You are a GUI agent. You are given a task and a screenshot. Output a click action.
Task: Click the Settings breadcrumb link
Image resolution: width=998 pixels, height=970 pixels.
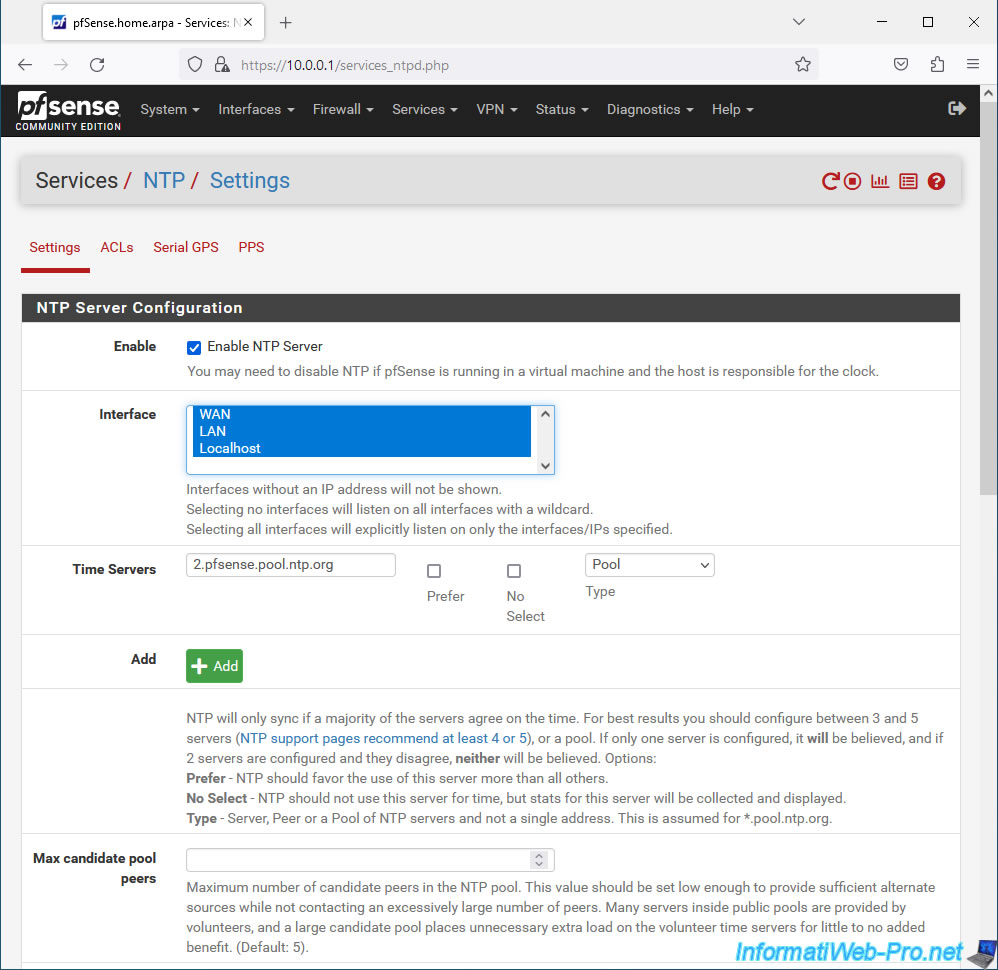(x=250, y=181)
